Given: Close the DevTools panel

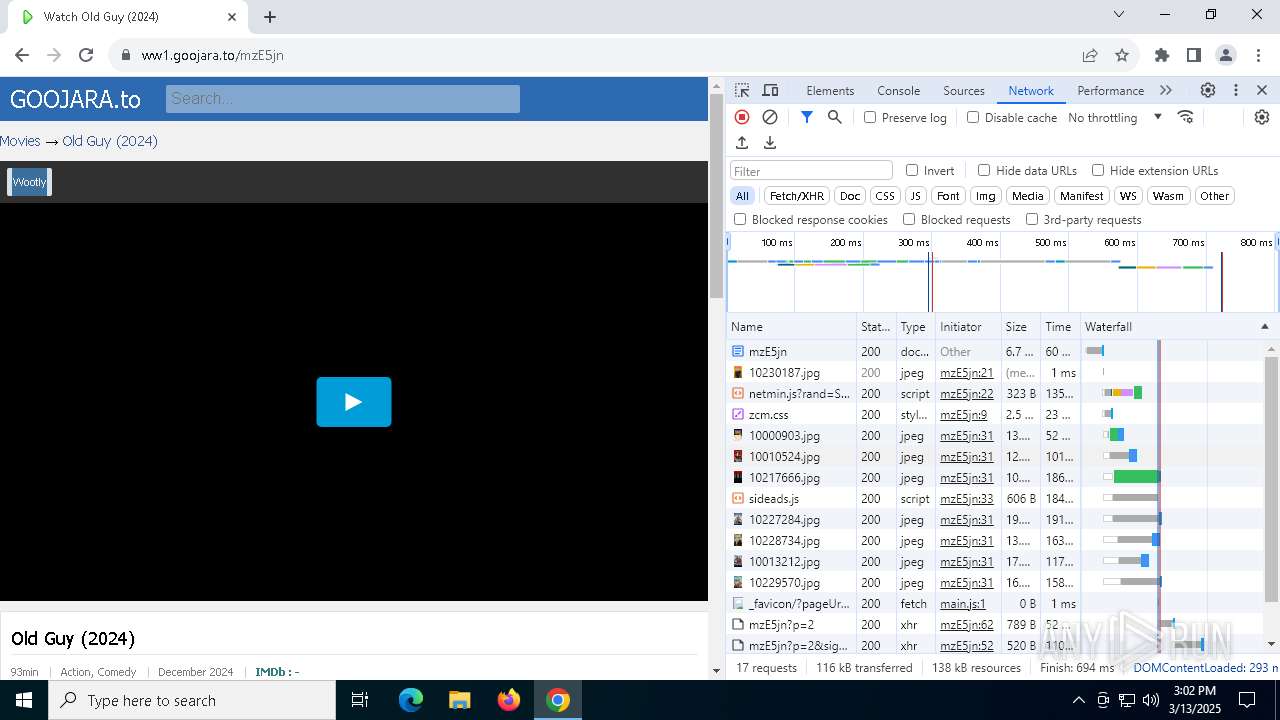Looking at the screenshot, I should (x=1262, y=90).
